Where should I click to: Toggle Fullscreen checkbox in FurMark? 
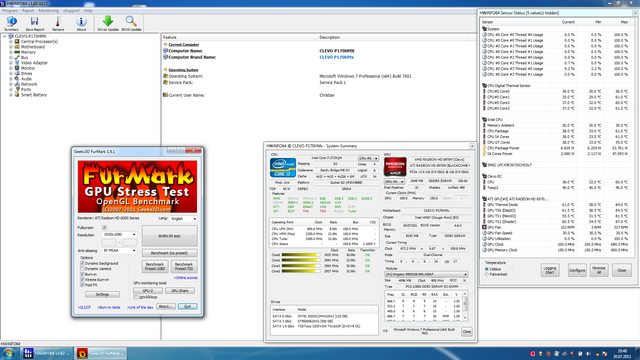(104, 228)
